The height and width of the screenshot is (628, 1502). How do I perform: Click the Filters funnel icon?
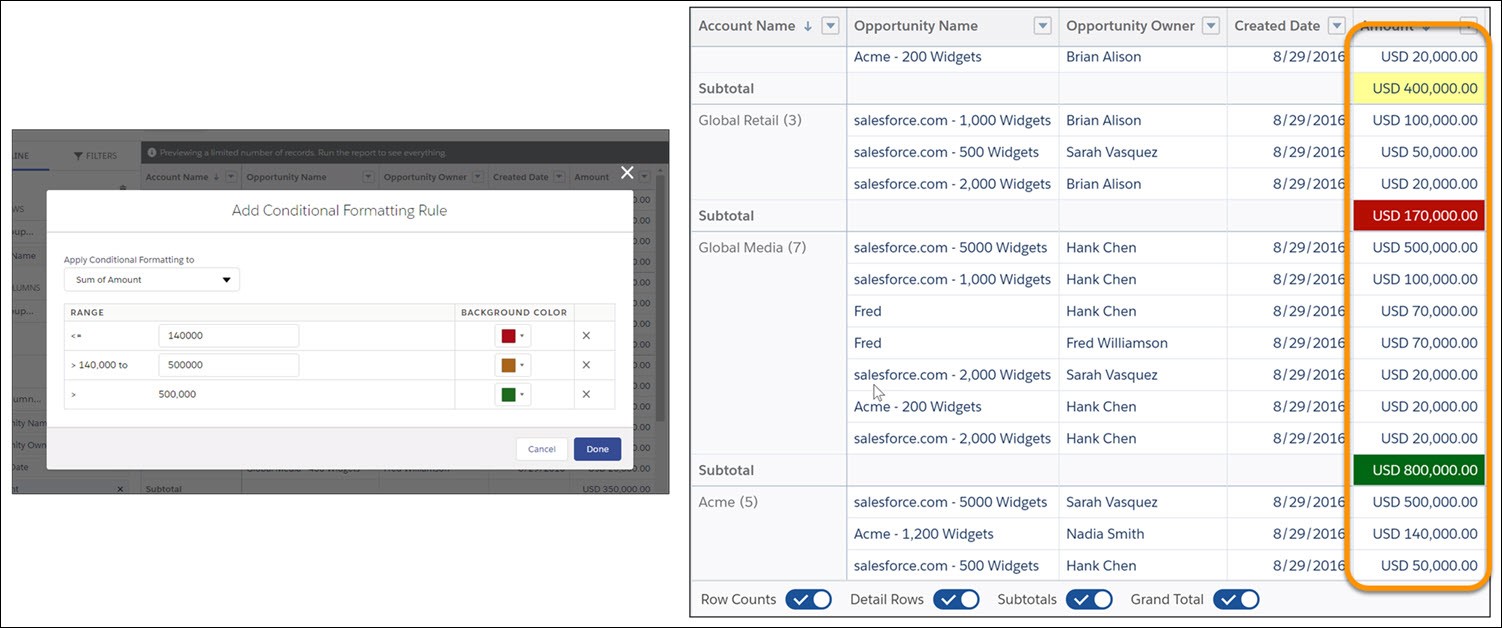click(78, 156)
